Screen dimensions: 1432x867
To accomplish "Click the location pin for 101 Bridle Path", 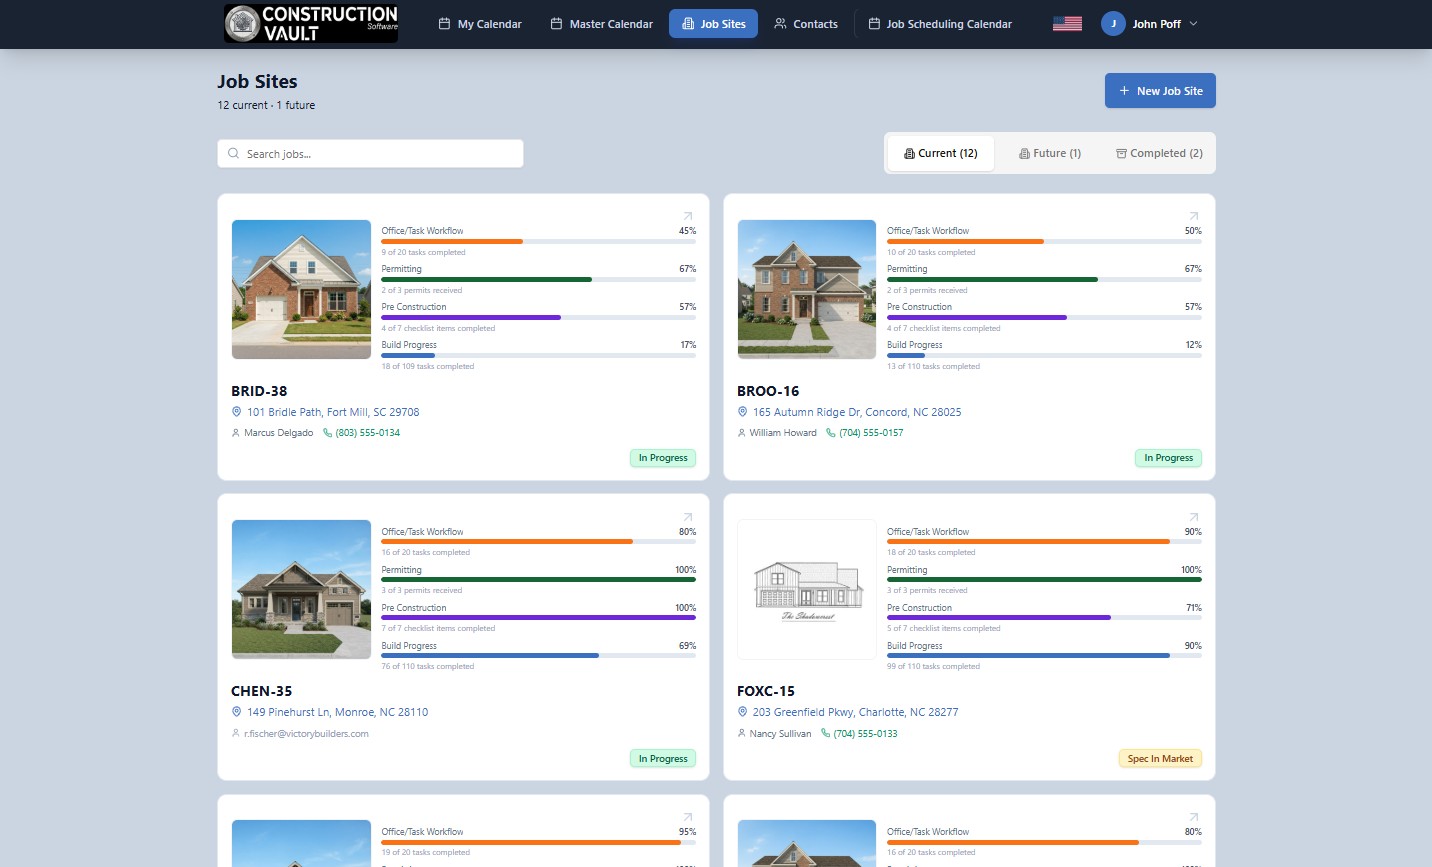I will point(237,412).
